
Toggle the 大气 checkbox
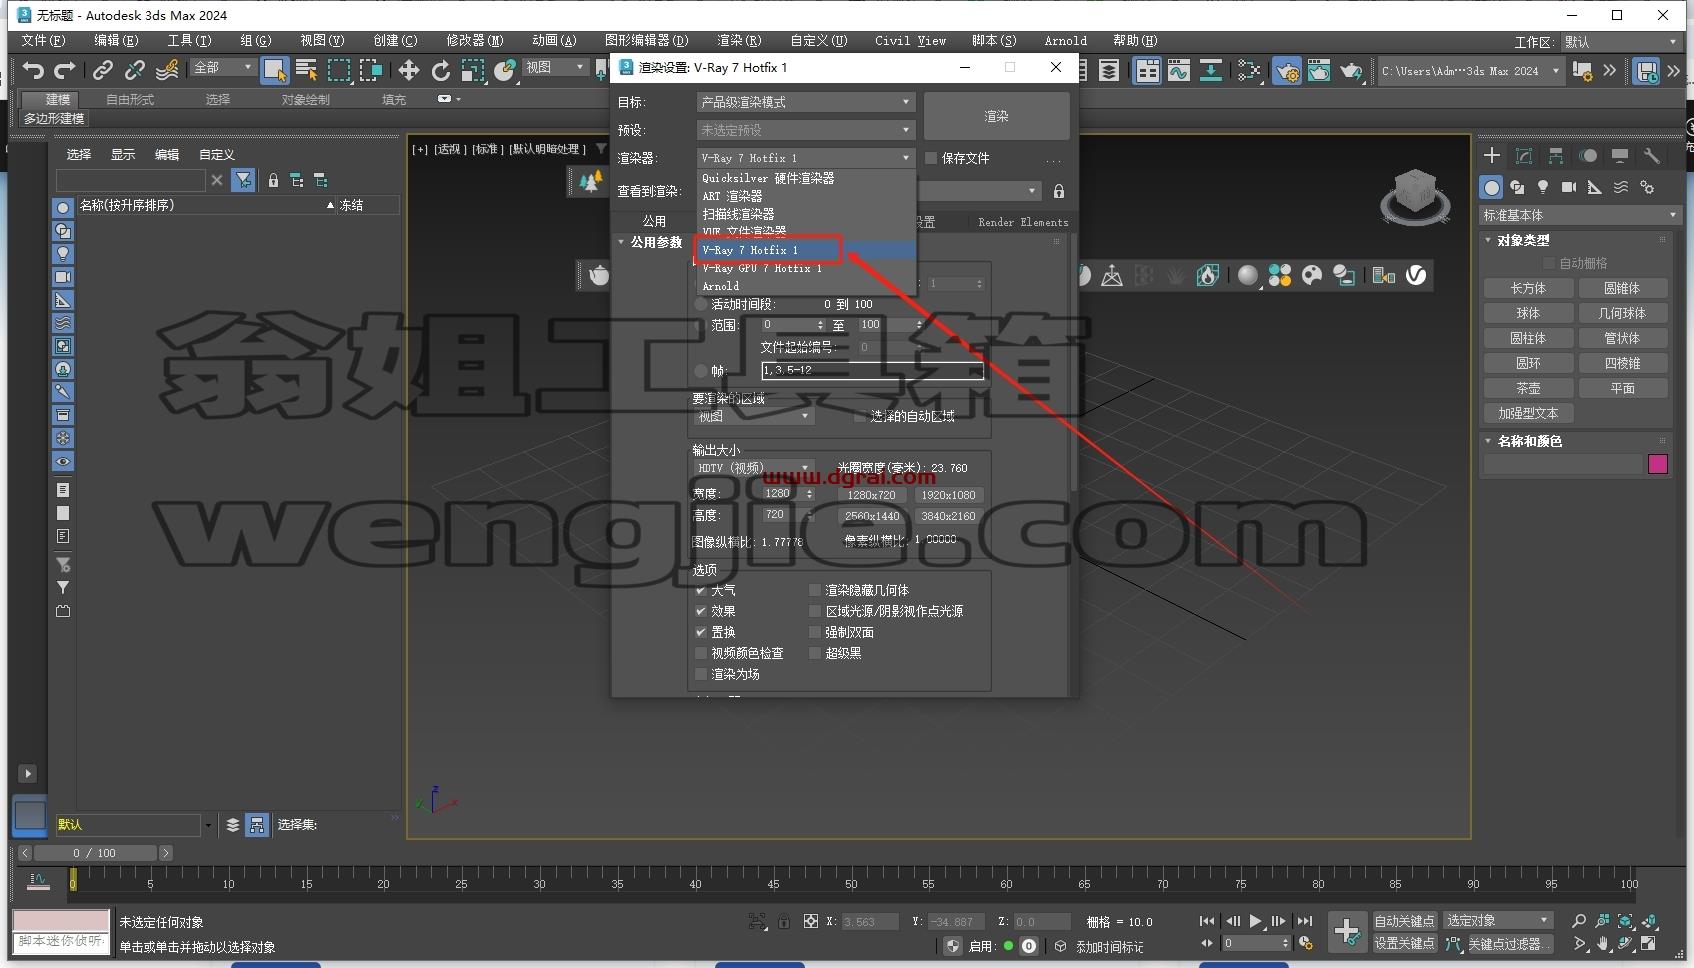701,590
